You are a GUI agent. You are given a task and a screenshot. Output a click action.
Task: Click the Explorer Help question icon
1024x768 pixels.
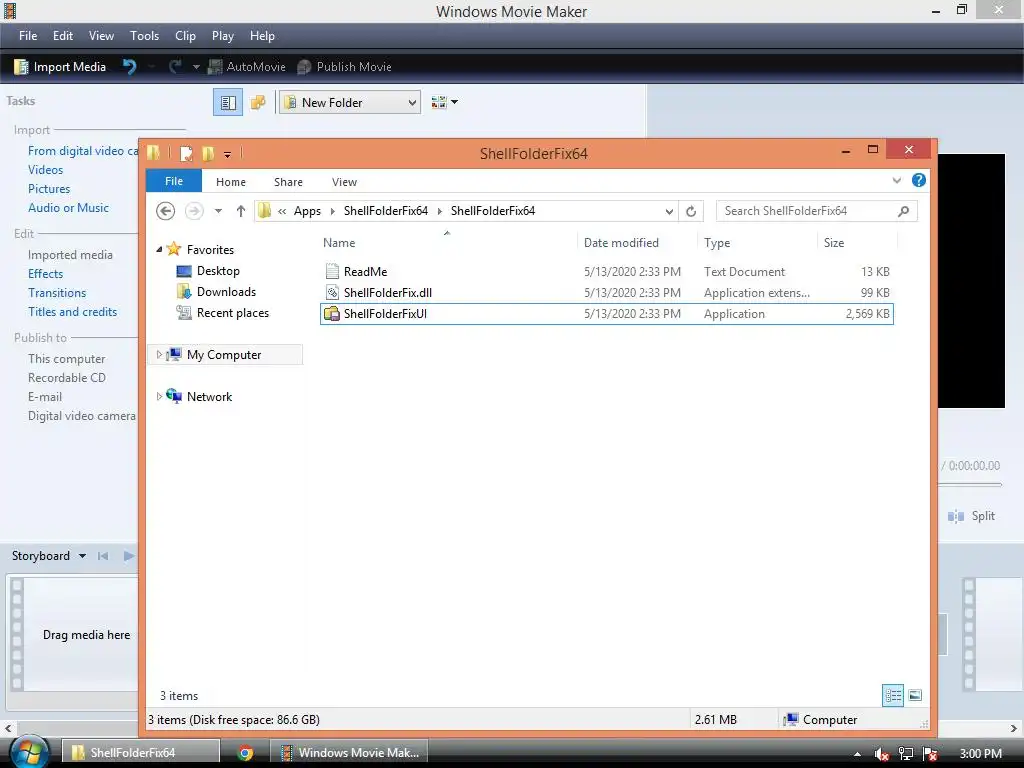(x=919, y=180)
